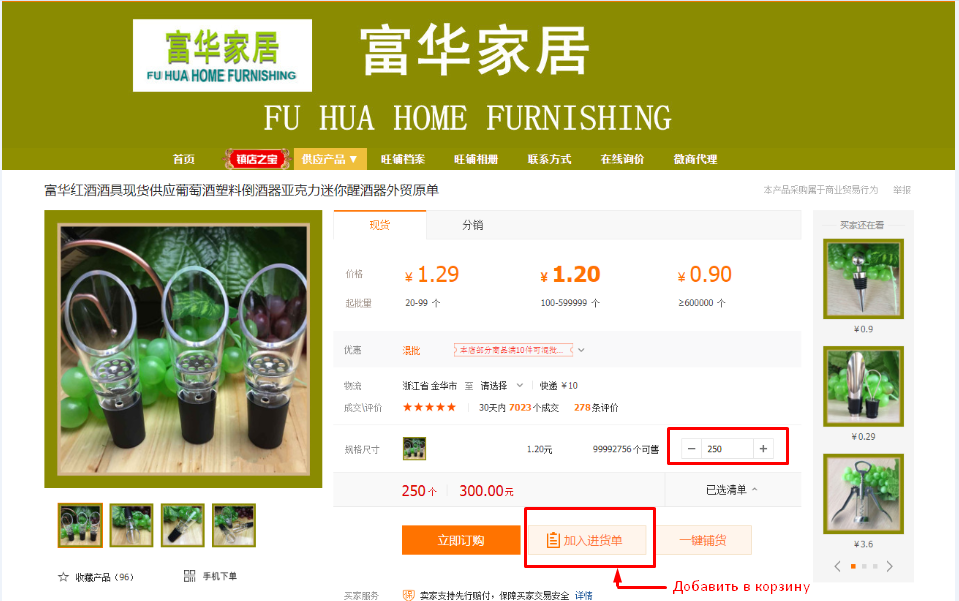Click the star icon to favorite product
The image size is (959, 601).
tap(63, 577)
